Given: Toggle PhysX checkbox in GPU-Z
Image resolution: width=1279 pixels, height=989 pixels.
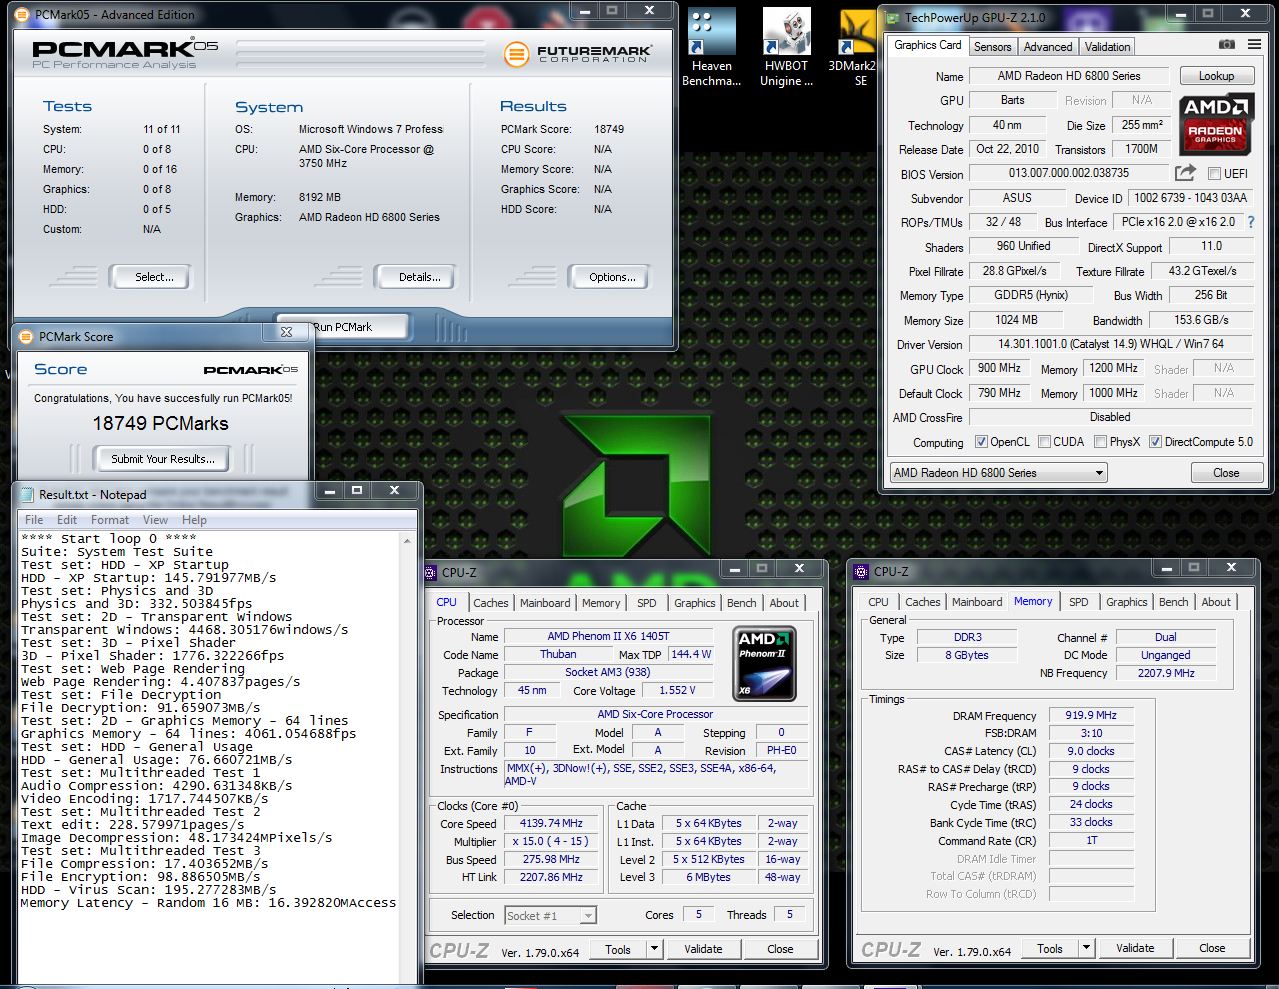Looking at the screenshot, I should click(x=1100, y=442).
